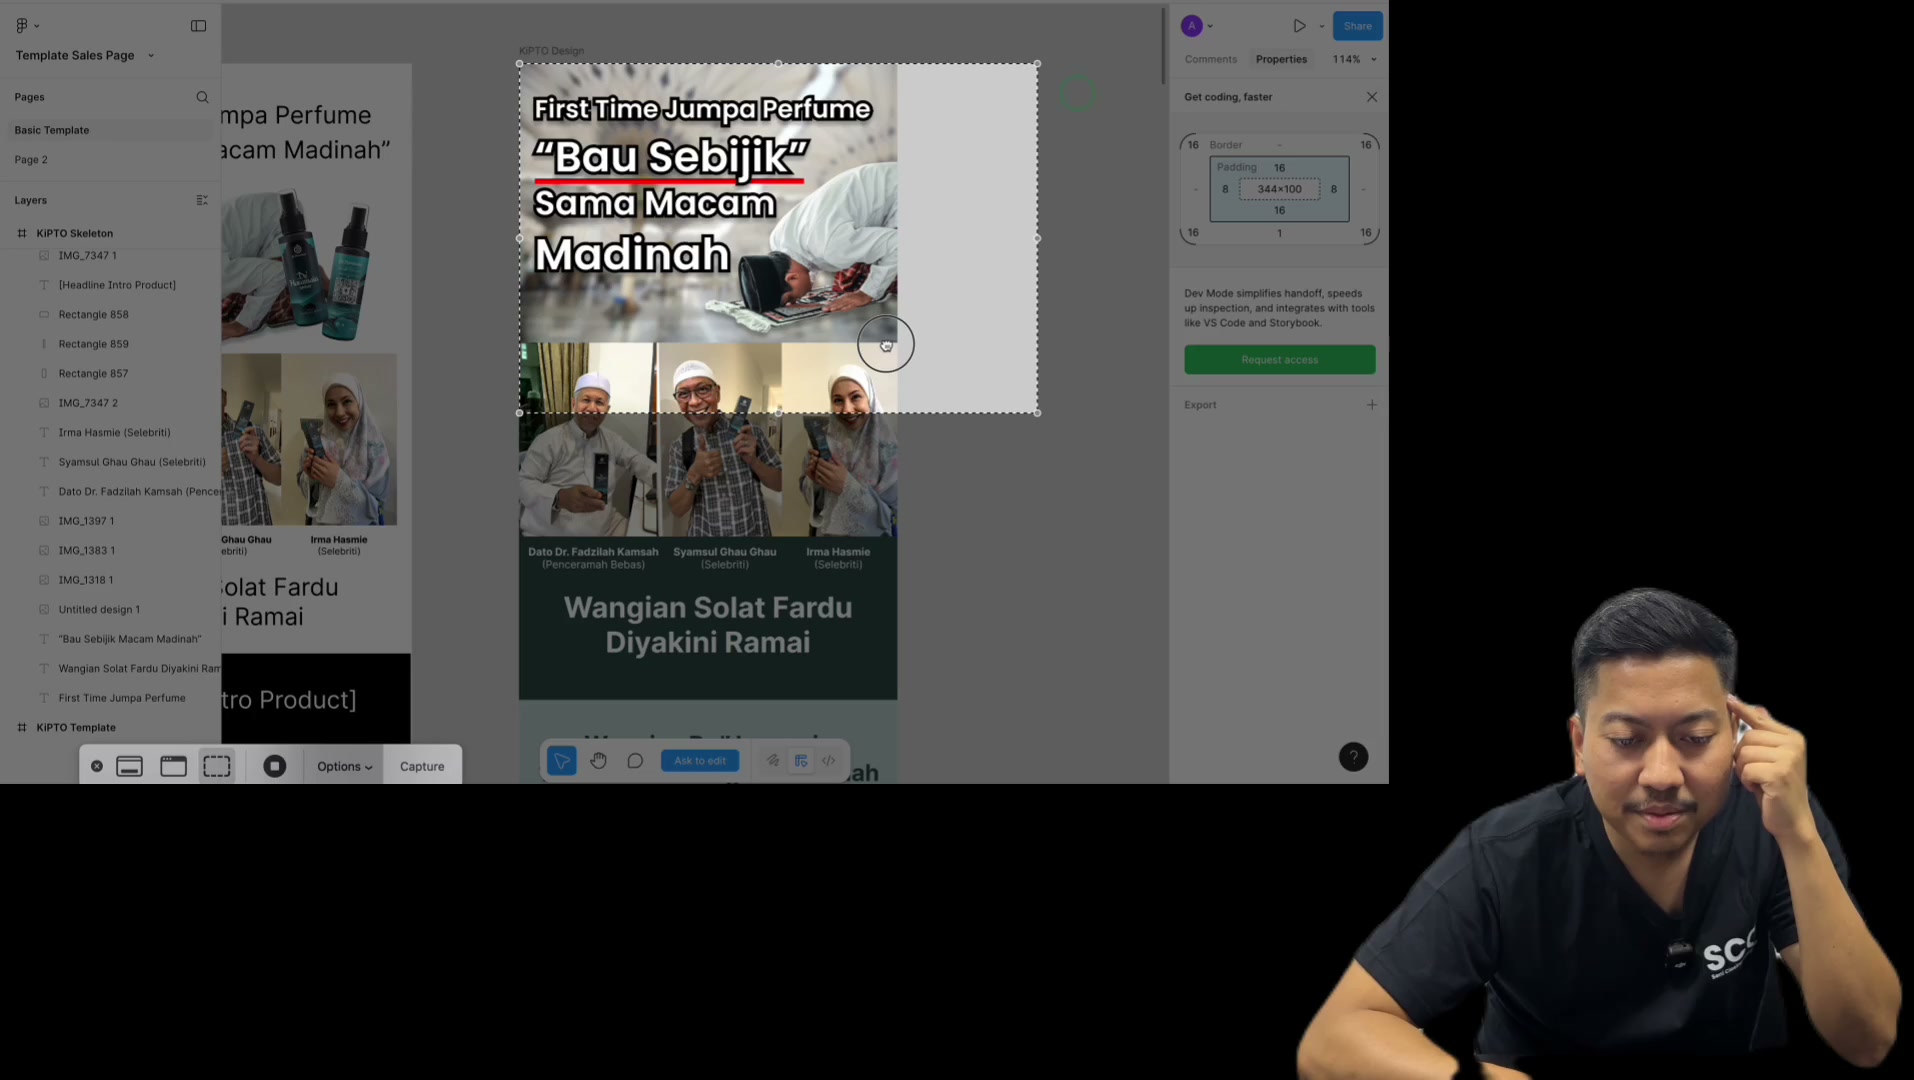
Task: Select the Move tool in bottom toolbar
Action: pos(562,761)
